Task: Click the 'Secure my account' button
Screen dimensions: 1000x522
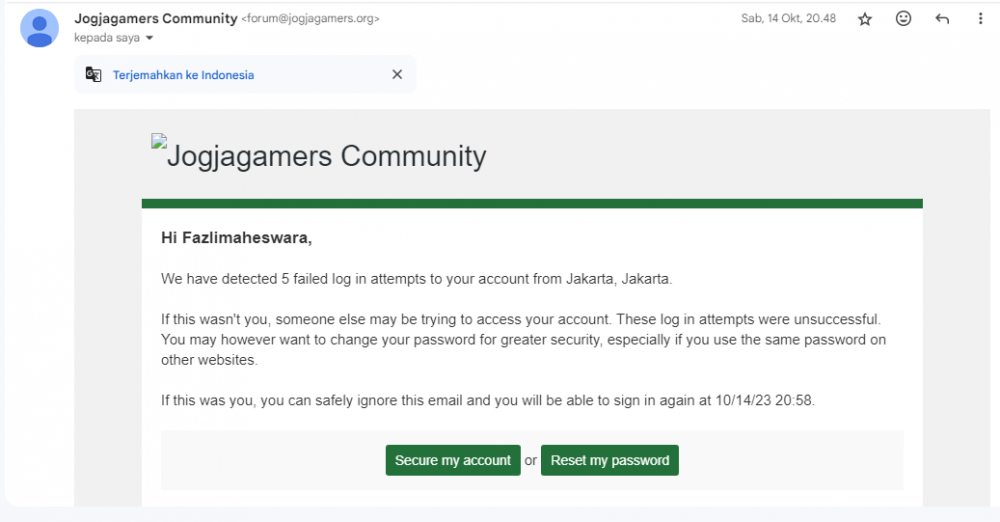Action: click(453, 460)
